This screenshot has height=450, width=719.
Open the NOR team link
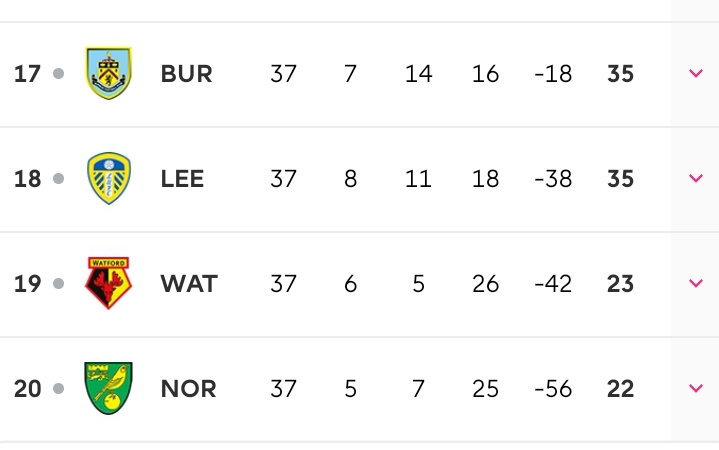tap(188, 389)
